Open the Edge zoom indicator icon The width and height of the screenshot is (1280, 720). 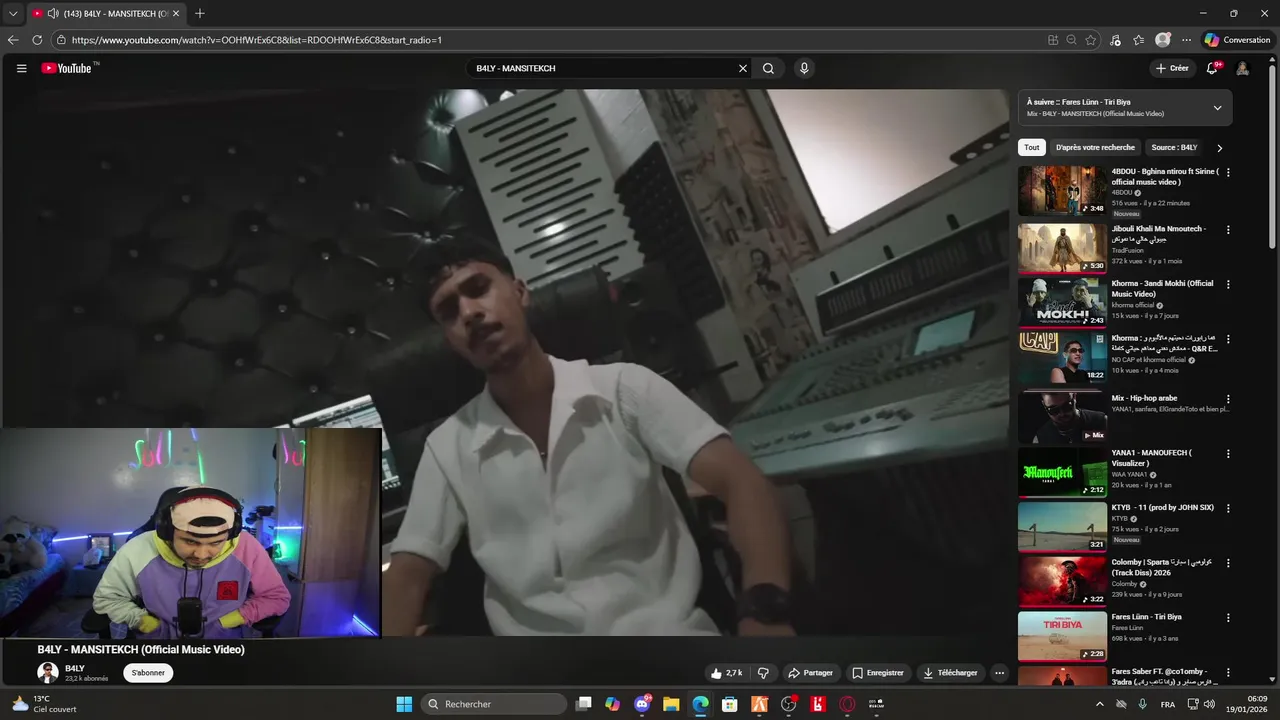click(x=1071, y=40)
